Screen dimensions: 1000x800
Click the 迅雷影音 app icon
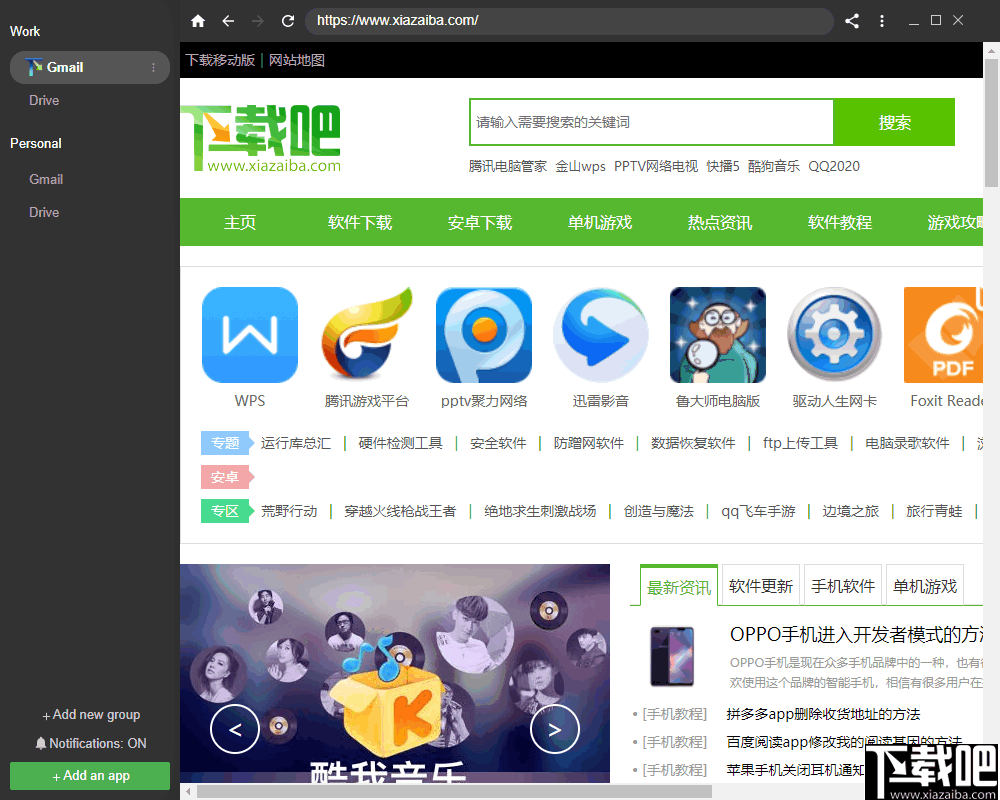[x=601, y=335]
